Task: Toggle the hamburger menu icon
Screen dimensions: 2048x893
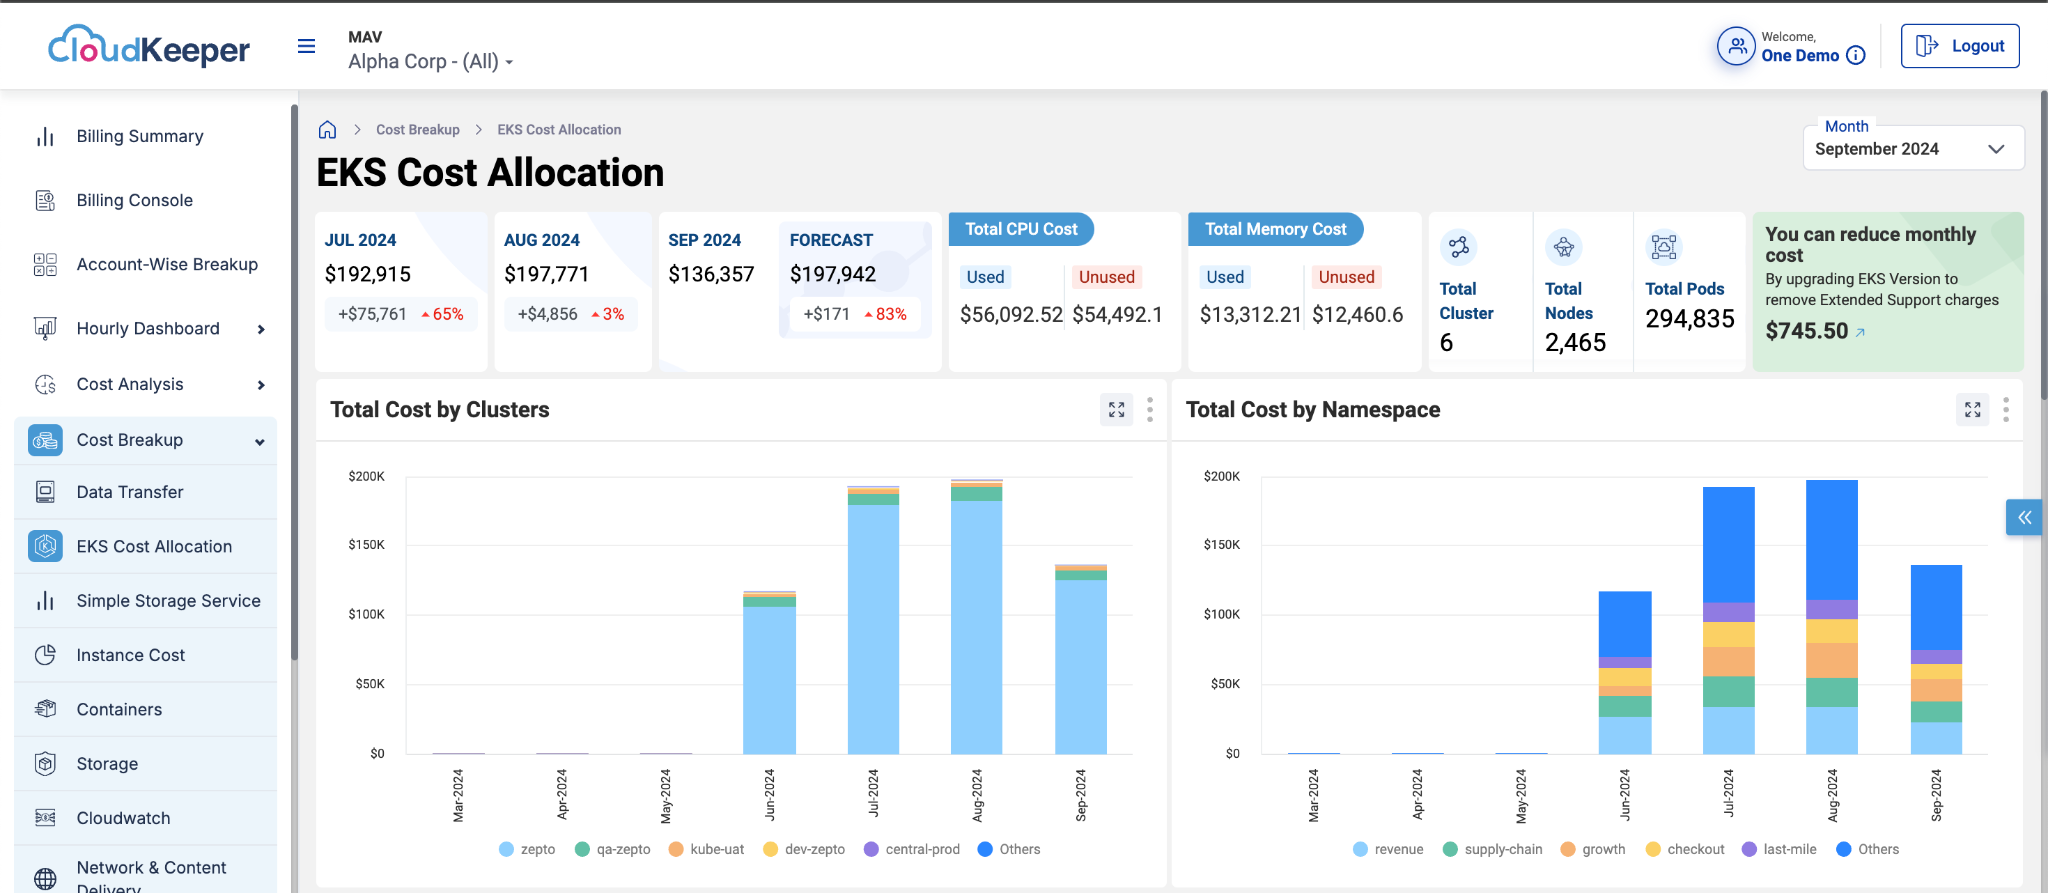Action: click(307, 46)
